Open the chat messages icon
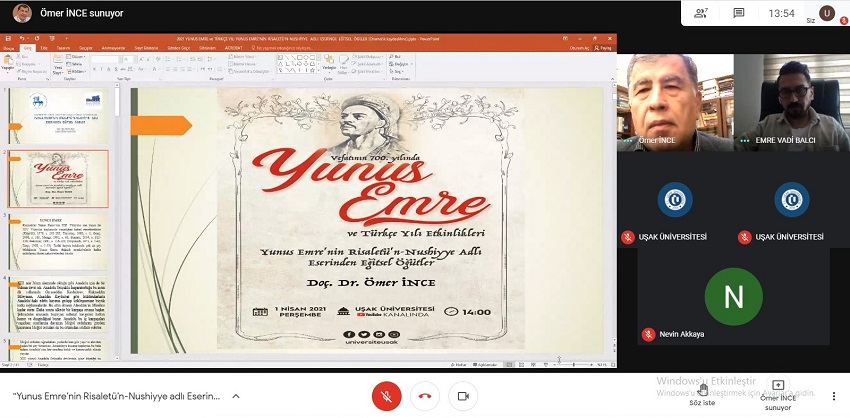Viewport: 850px width, 418px height. coord(739,13)
